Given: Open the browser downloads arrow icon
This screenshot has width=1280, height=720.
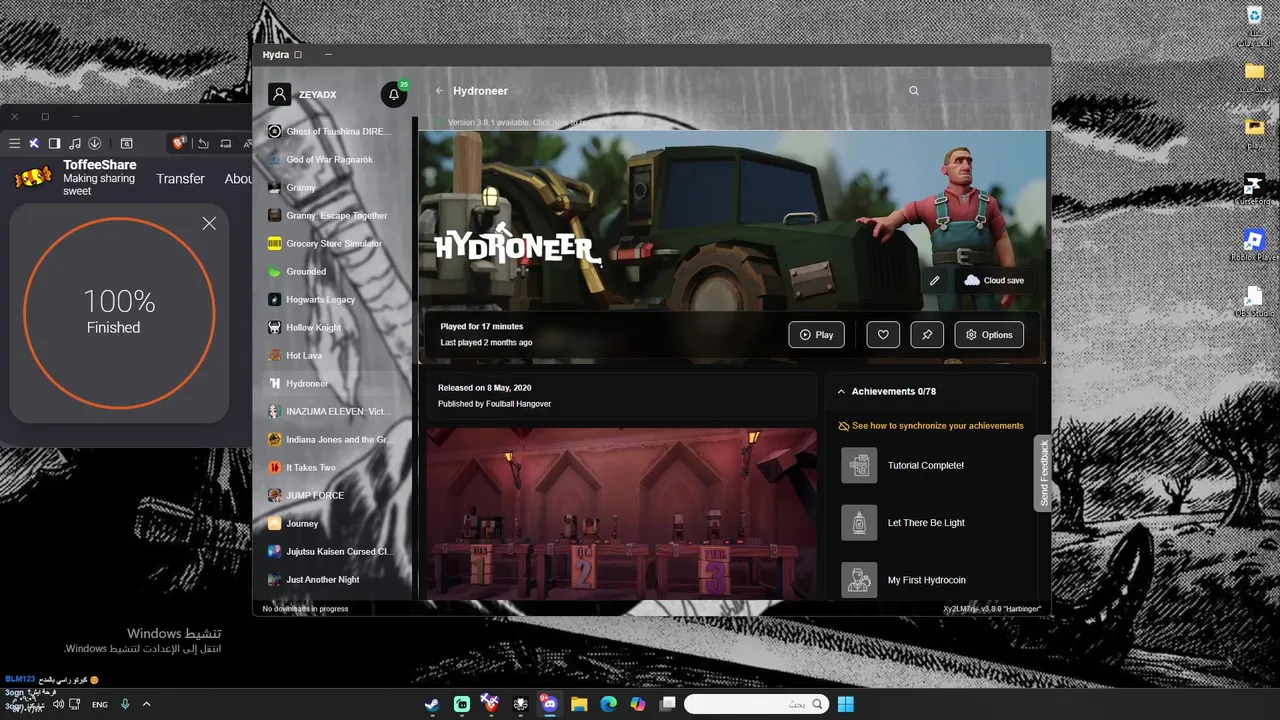Looking at the screenshot, I should 95,144.
